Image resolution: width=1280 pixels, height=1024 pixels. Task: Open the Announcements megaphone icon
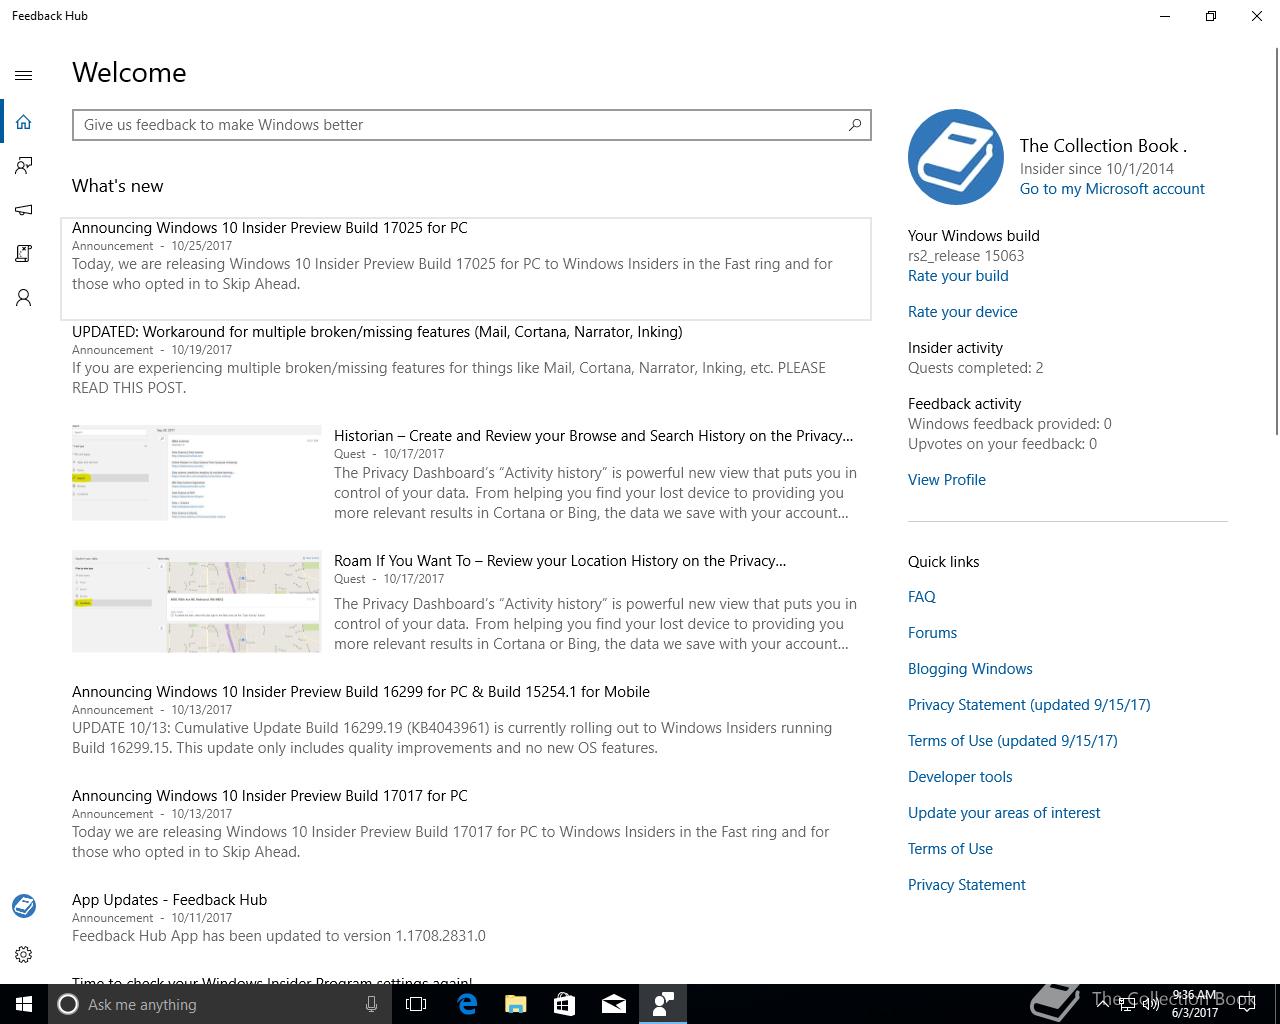(24, 210)
